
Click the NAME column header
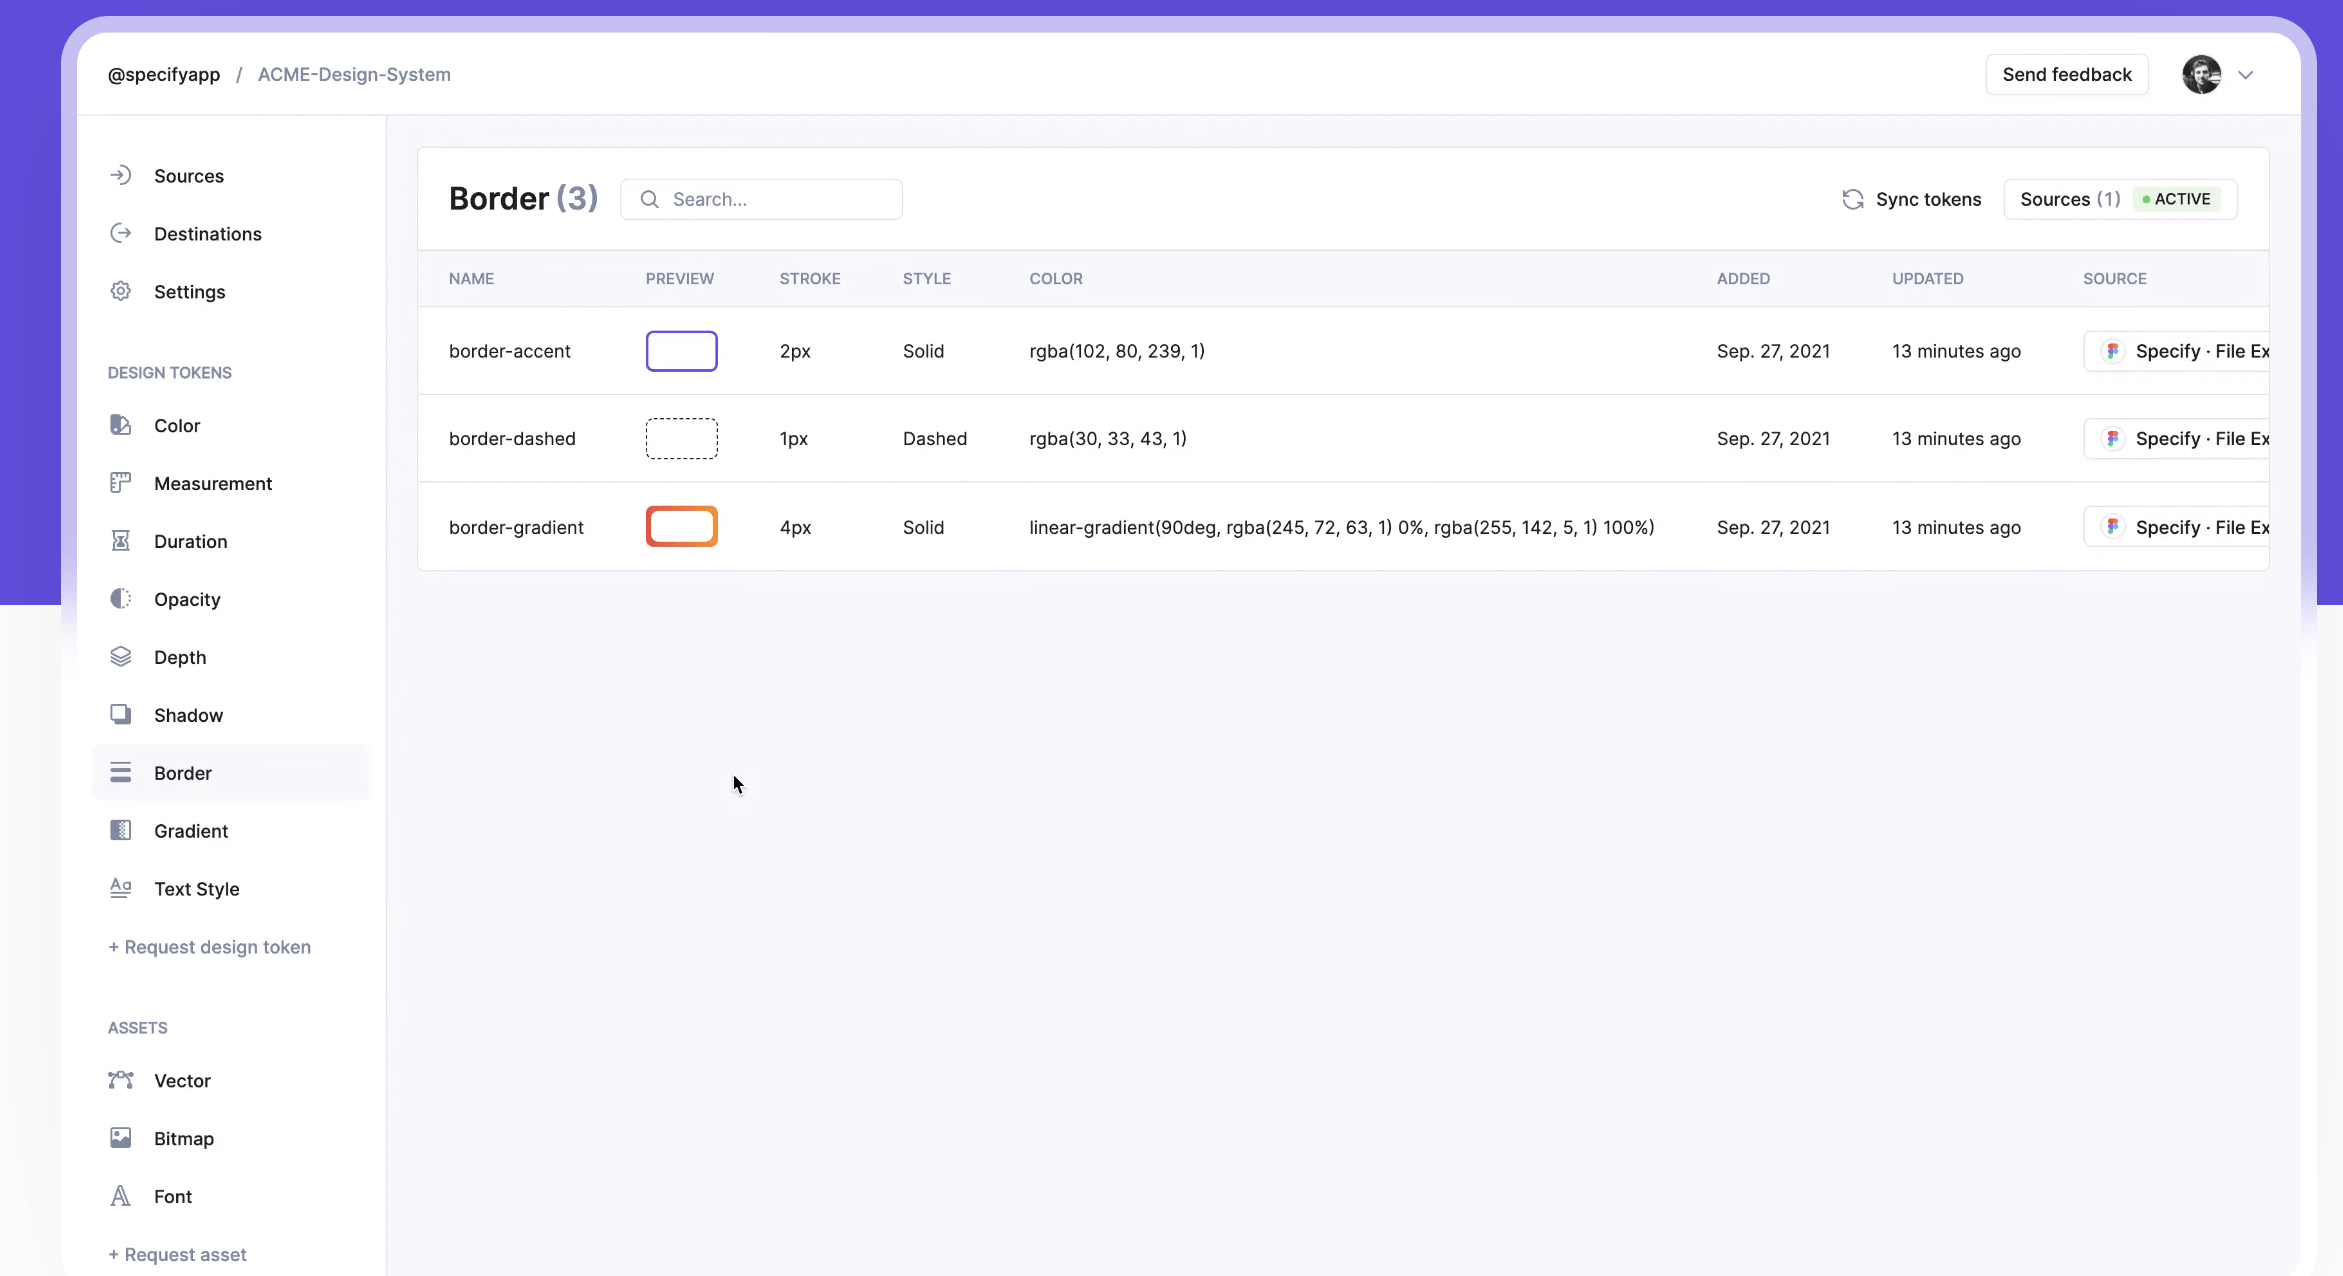(x=471, y=279)
